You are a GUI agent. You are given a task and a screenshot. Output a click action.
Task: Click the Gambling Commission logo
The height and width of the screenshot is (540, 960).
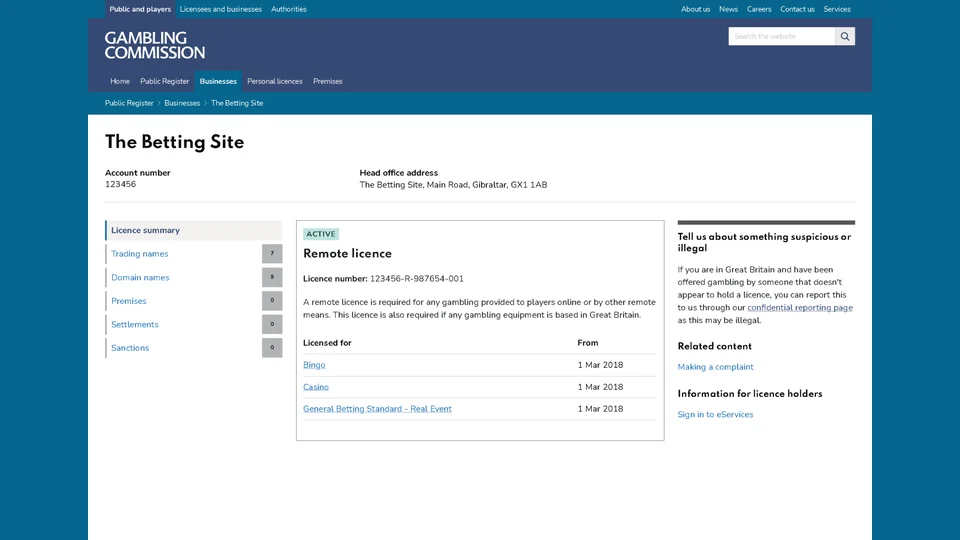tap(155, 45)
